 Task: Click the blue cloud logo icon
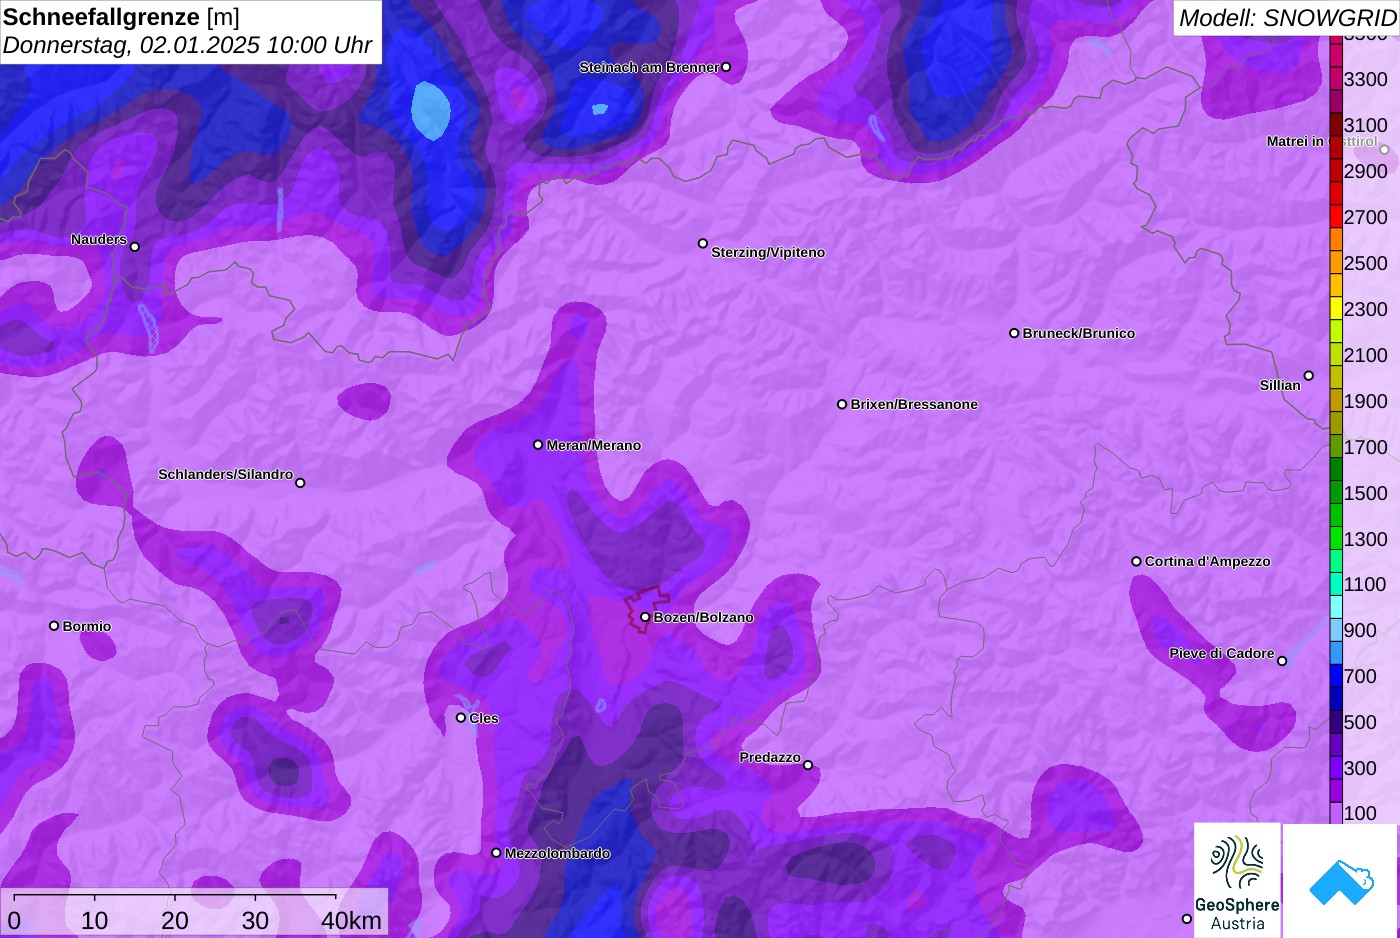coord(1341,882)
